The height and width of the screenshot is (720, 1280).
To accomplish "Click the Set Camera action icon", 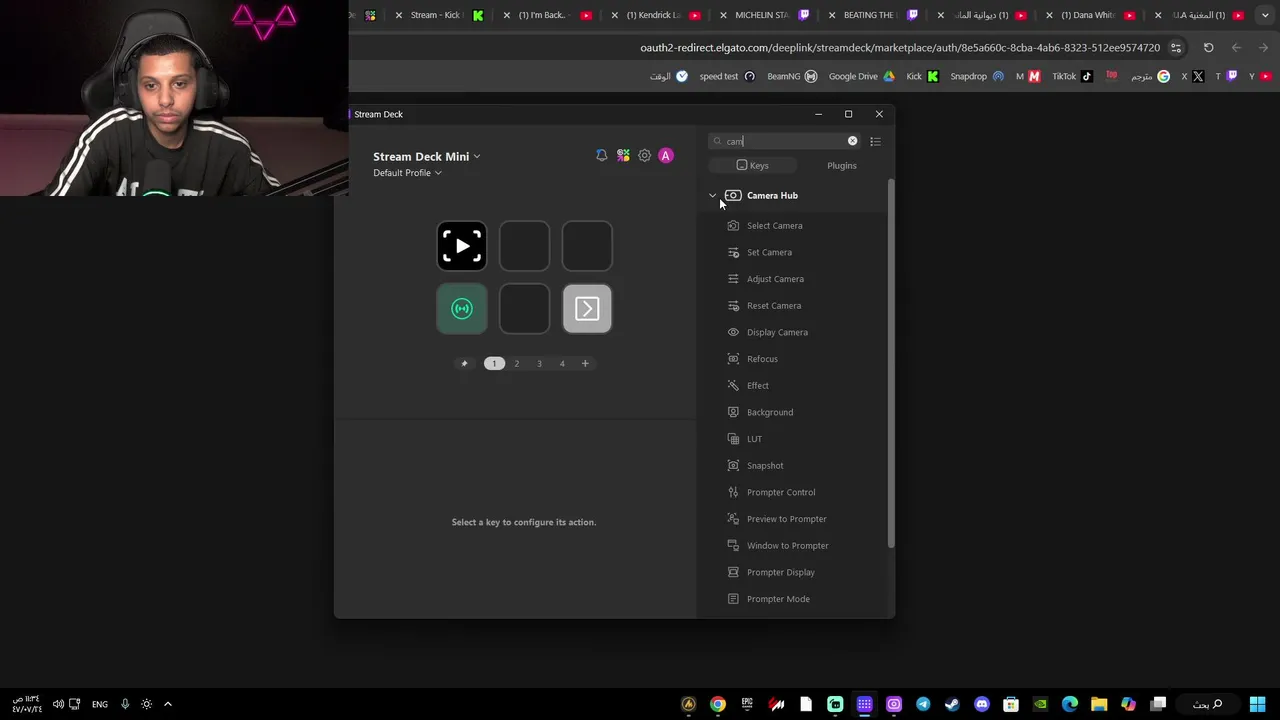I will (x=733, y=253).
